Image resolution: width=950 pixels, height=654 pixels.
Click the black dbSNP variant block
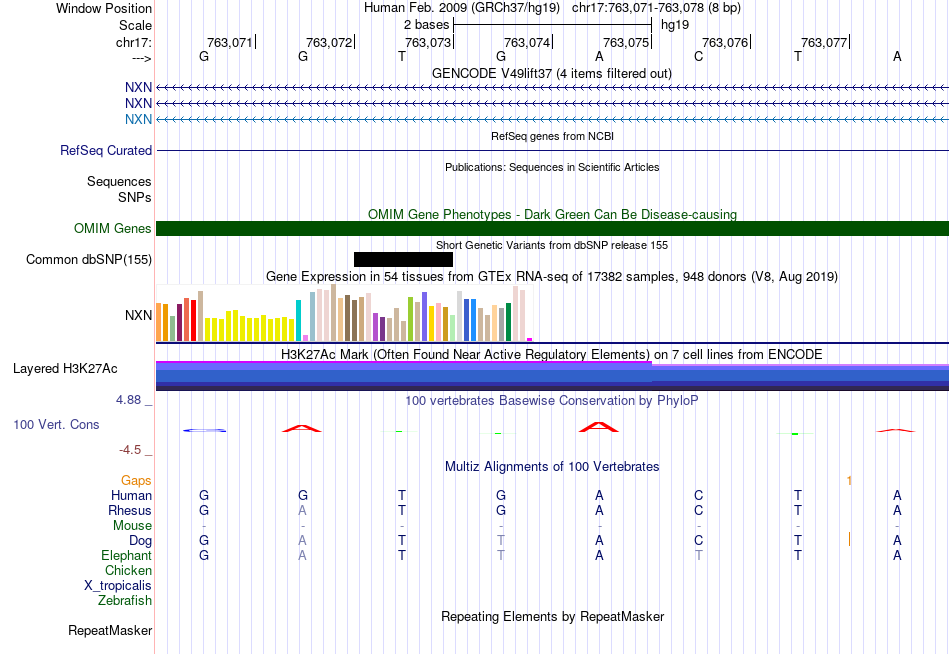click(403, 259)
